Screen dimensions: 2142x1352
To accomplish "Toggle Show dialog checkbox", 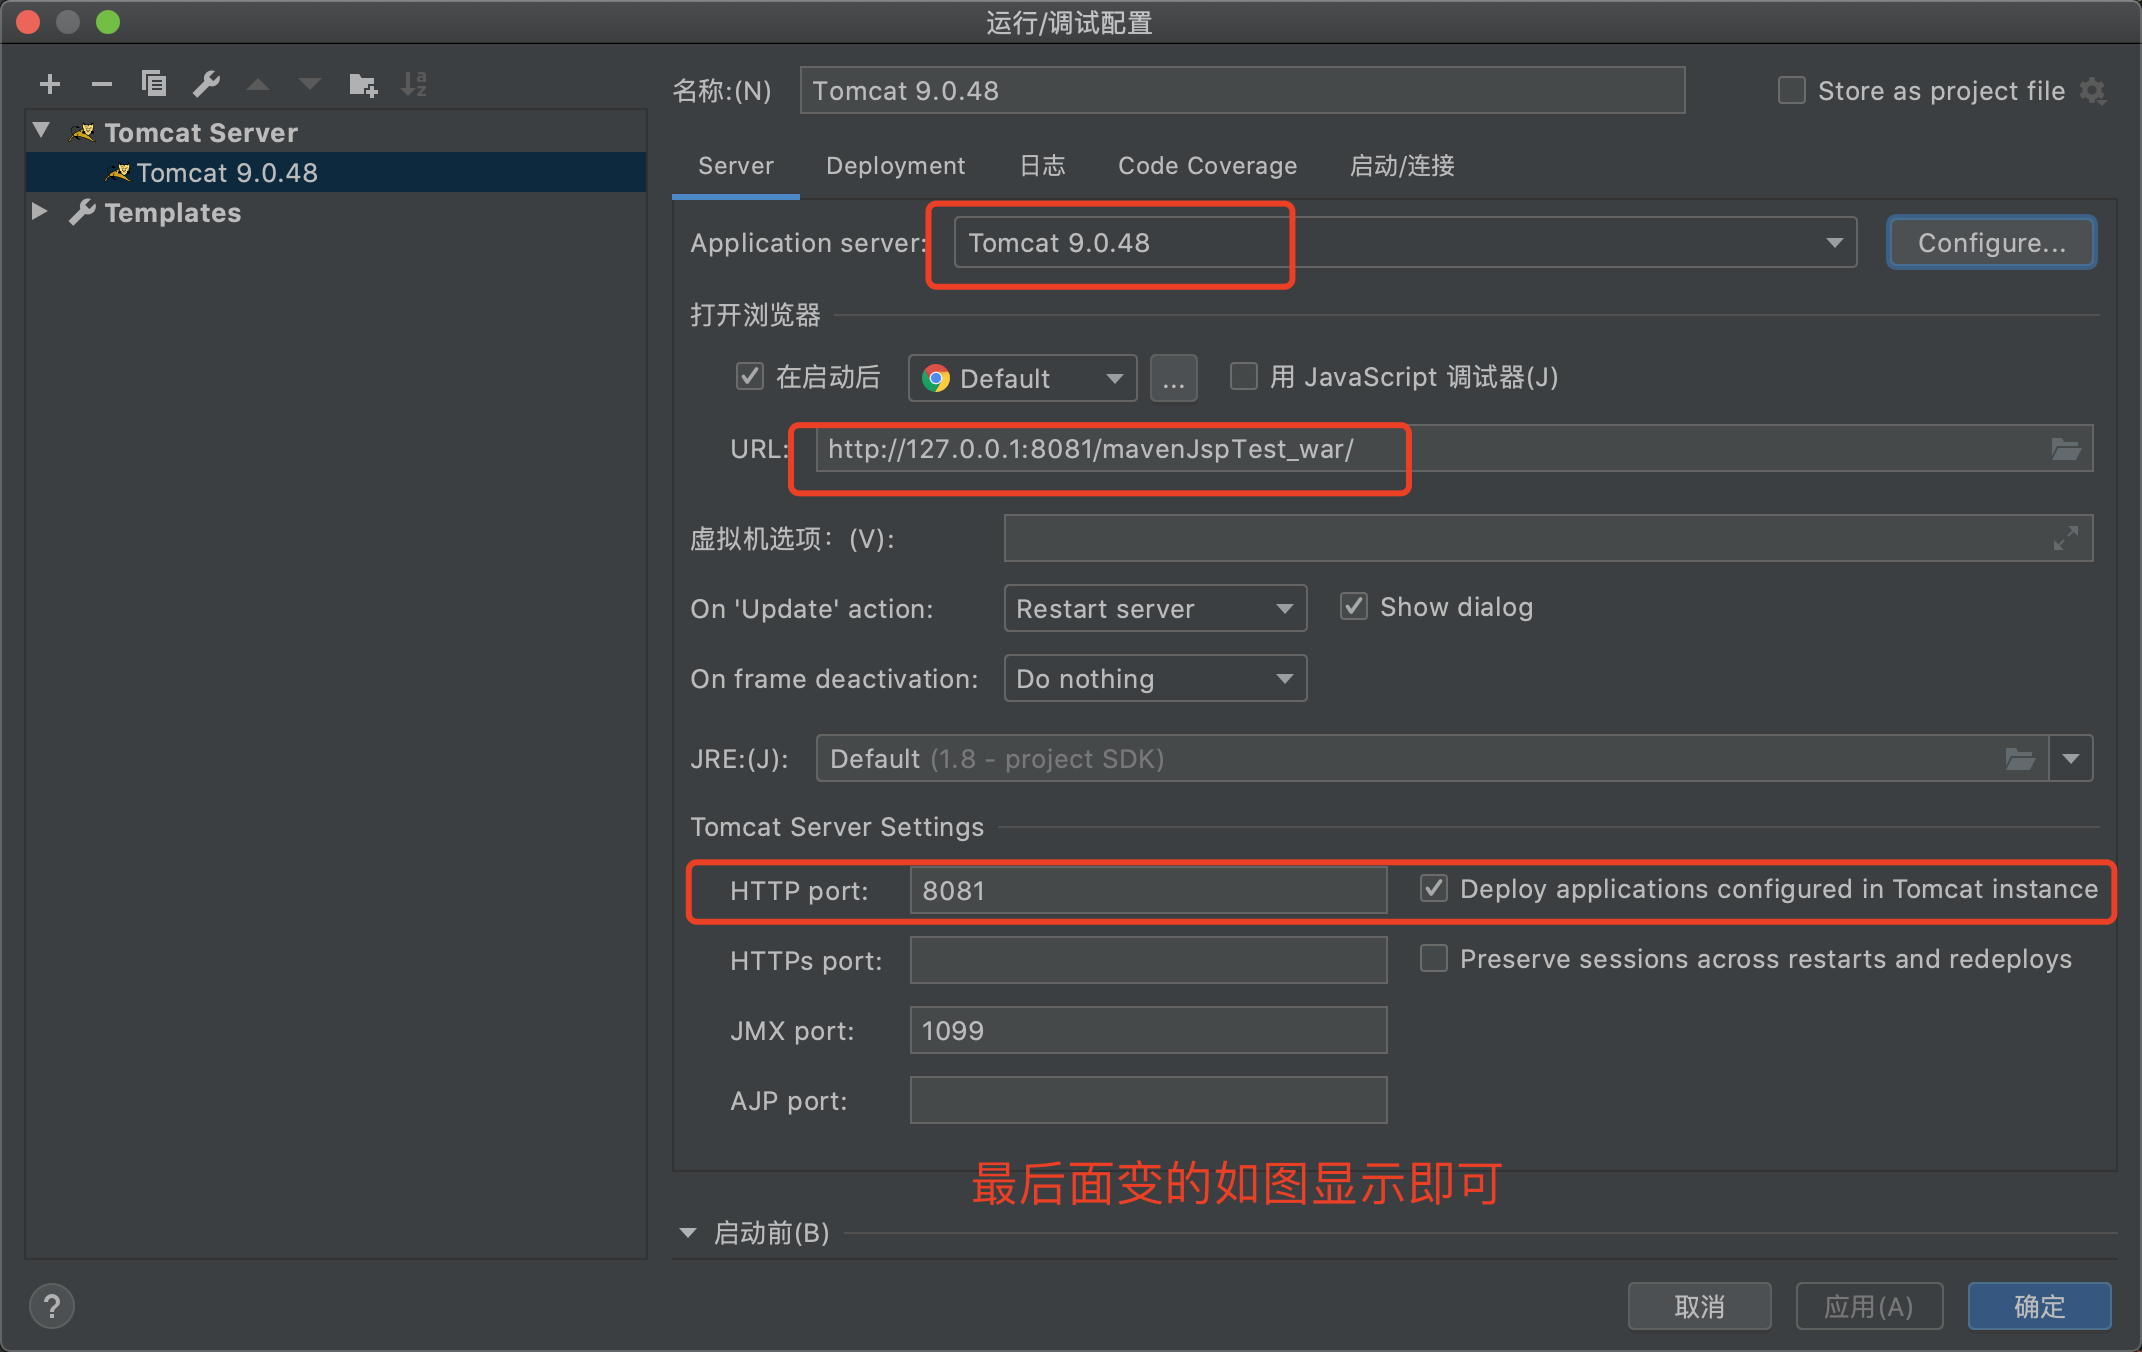I will pos(1354,606).
